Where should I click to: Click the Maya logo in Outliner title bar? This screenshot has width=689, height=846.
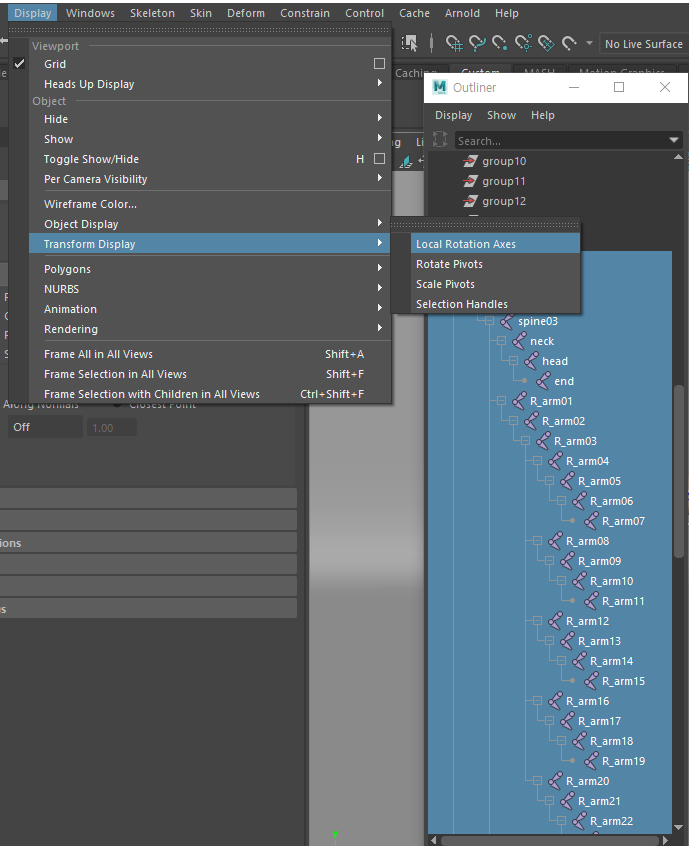440,87
